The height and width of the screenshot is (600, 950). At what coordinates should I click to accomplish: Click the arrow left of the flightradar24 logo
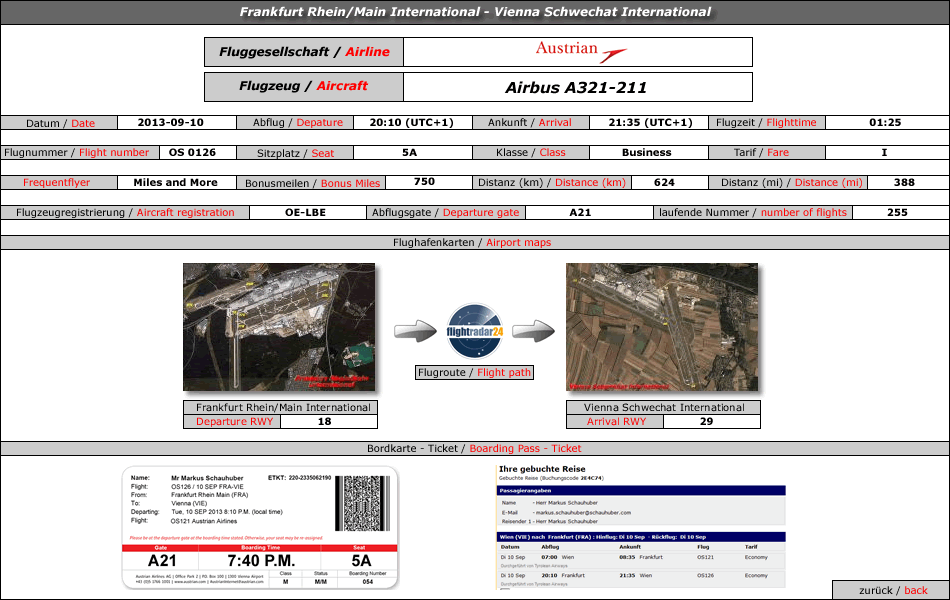pos(415,331)
